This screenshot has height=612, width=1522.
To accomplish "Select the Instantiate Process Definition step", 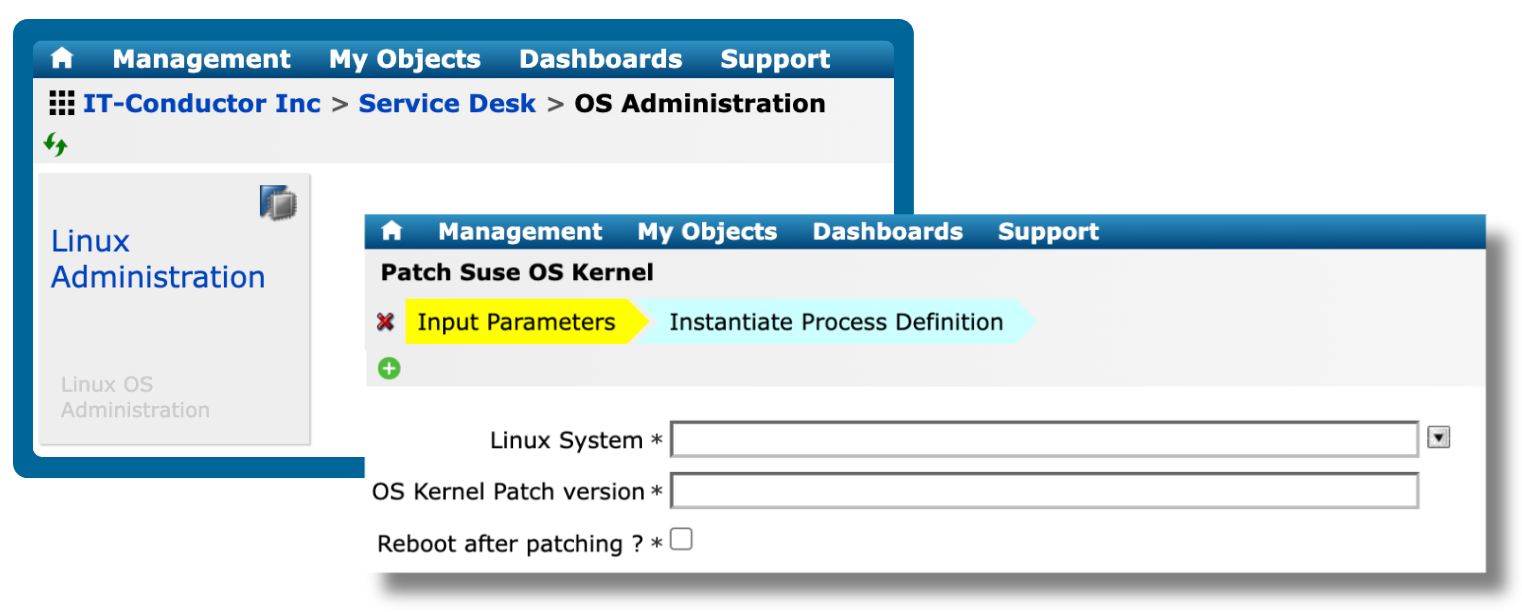I will (x=835, y=322).
